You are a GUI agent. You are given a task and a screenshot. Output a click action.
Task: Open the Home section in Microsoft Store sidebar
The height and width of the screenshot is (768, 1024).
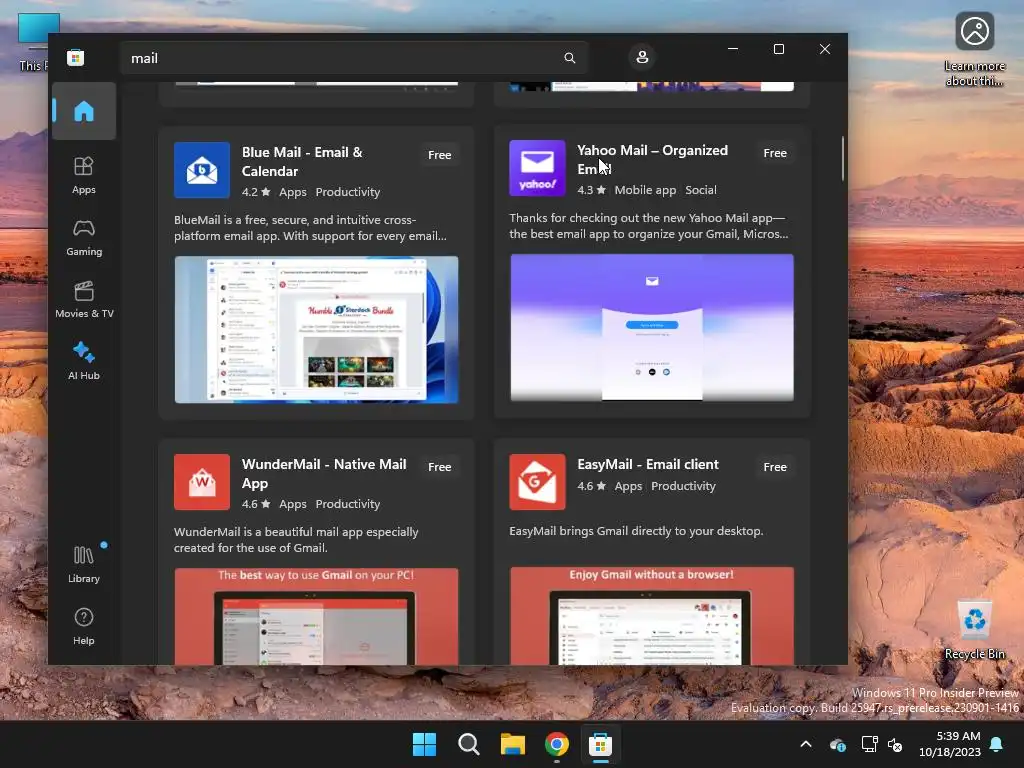click(x=84, y=111)
